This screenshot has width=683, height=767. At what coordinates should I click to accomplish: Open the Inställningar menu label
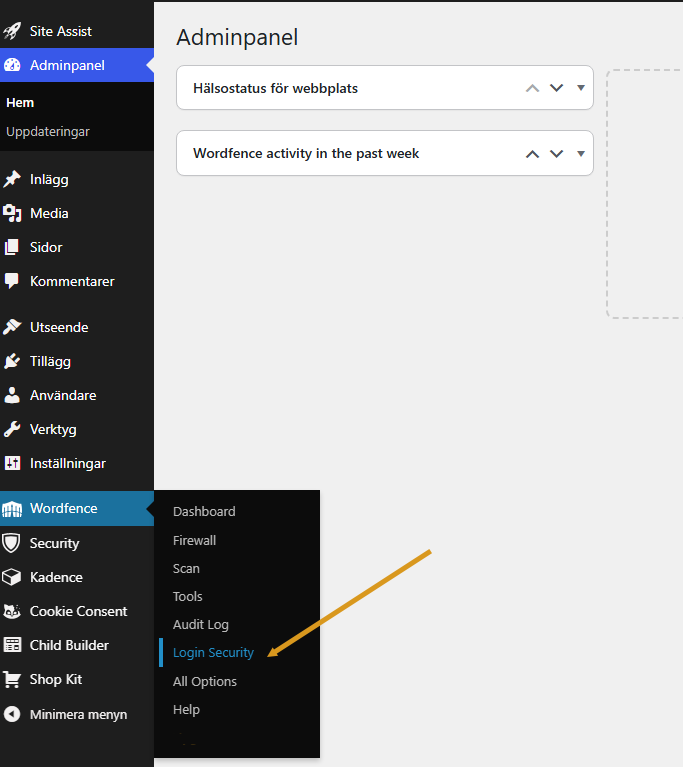(68, 464)
